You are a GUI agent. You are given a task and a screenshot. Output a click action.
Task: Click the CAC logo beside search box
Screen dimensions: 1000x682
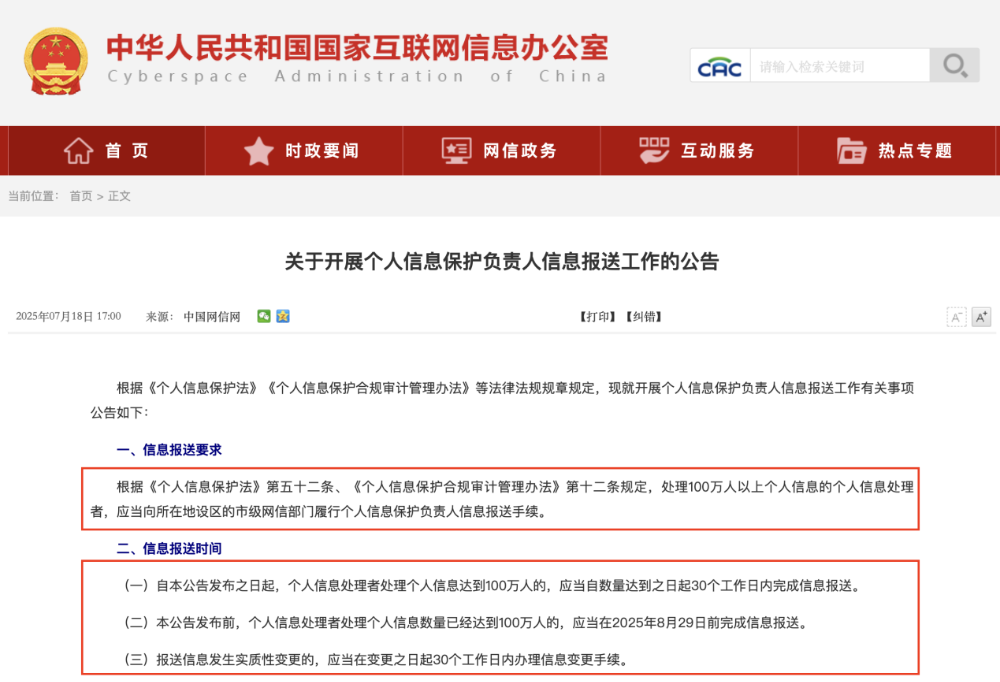[719, 66]
